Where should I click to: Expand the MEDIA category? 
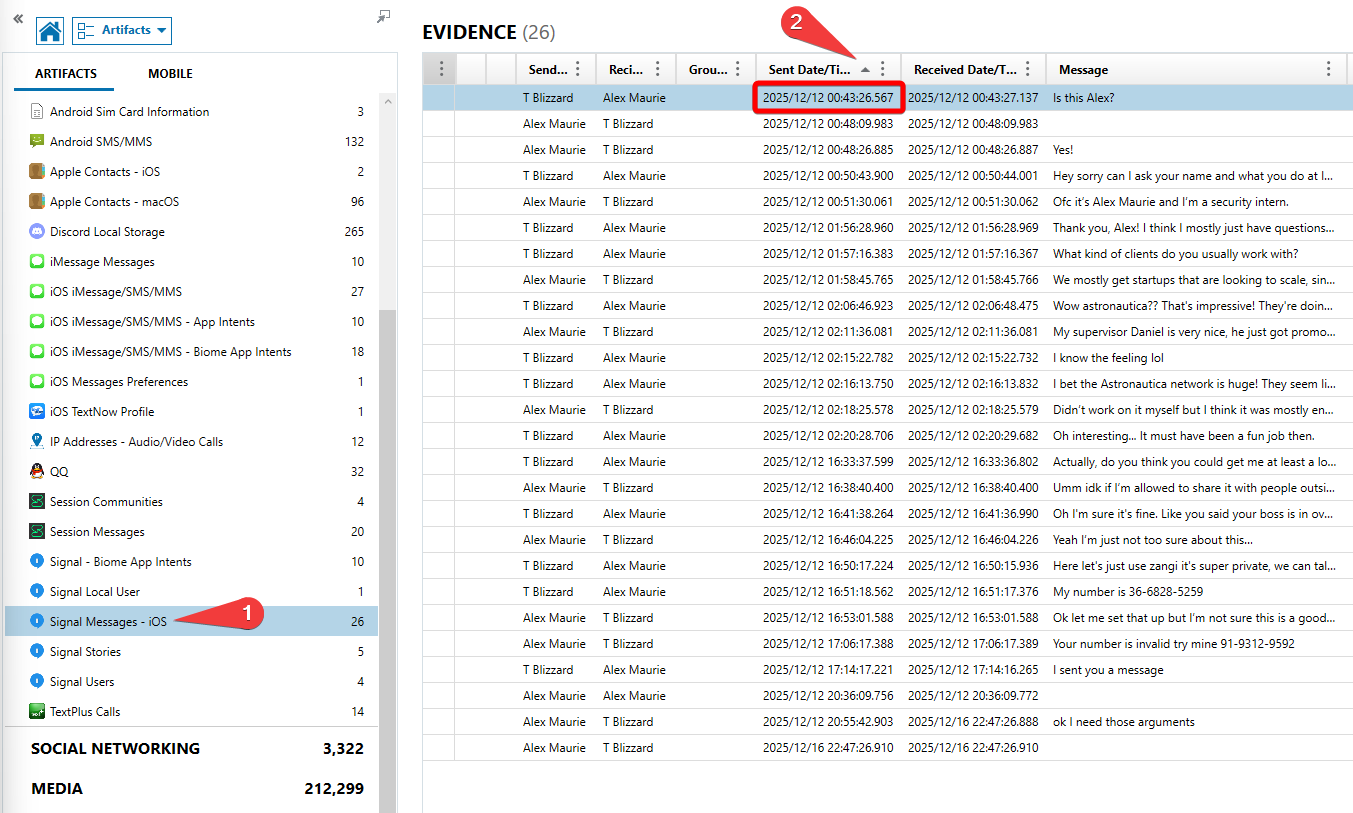point(197,789)
